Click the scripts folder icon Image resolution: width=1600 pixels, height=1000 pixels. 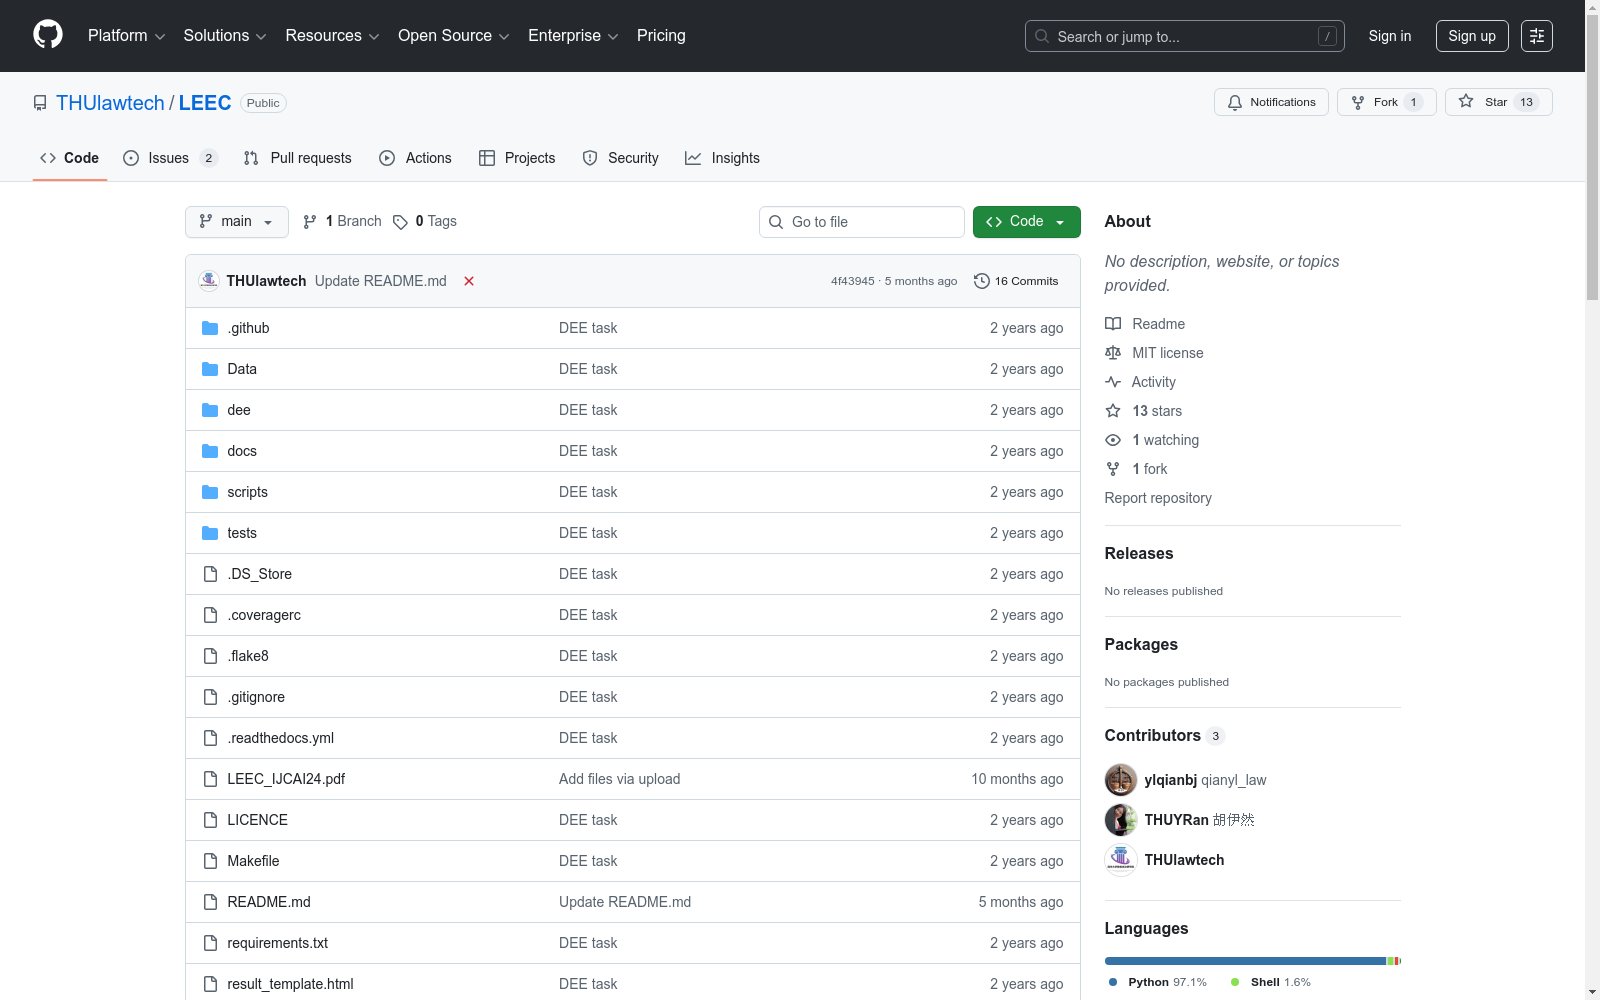tap(210, 492)
